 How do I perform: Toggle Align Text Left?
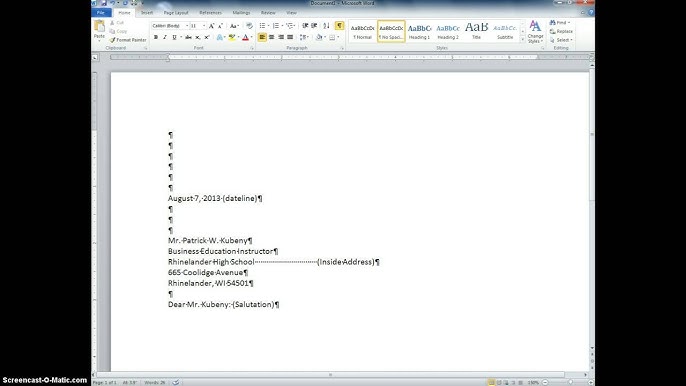tap(262, 38)
